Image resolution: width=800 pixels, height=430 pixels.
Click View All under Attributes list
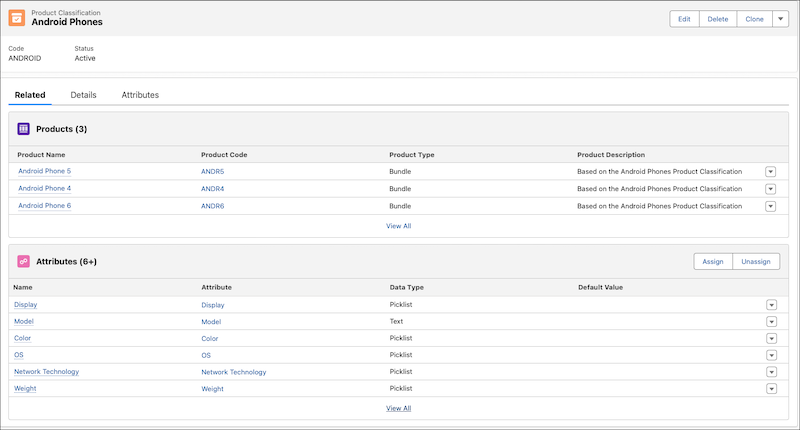point(398,409)
